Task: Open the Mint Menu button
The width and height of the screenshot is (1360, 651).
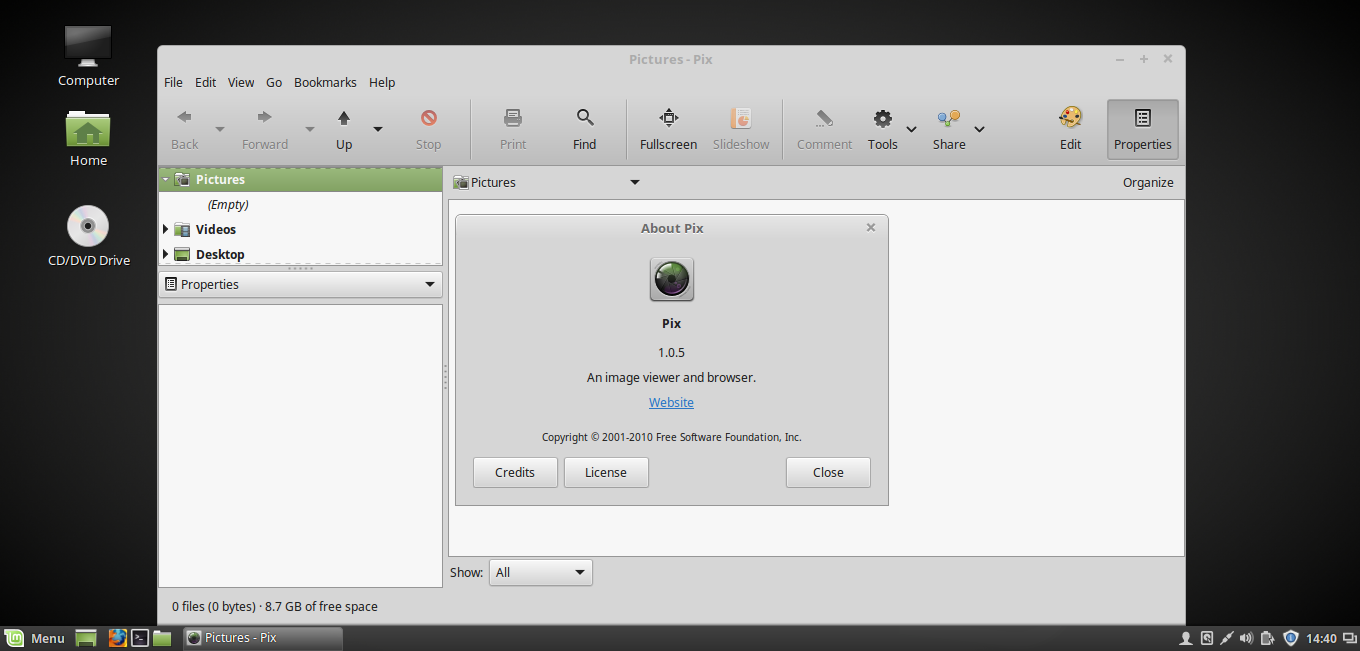Action: tap(35, 638)
